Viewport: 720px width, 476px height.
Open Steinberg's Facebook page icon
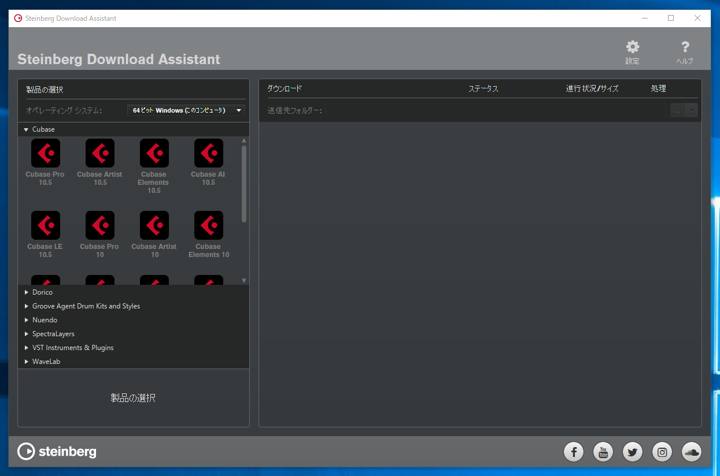click(x=574, y=452)
